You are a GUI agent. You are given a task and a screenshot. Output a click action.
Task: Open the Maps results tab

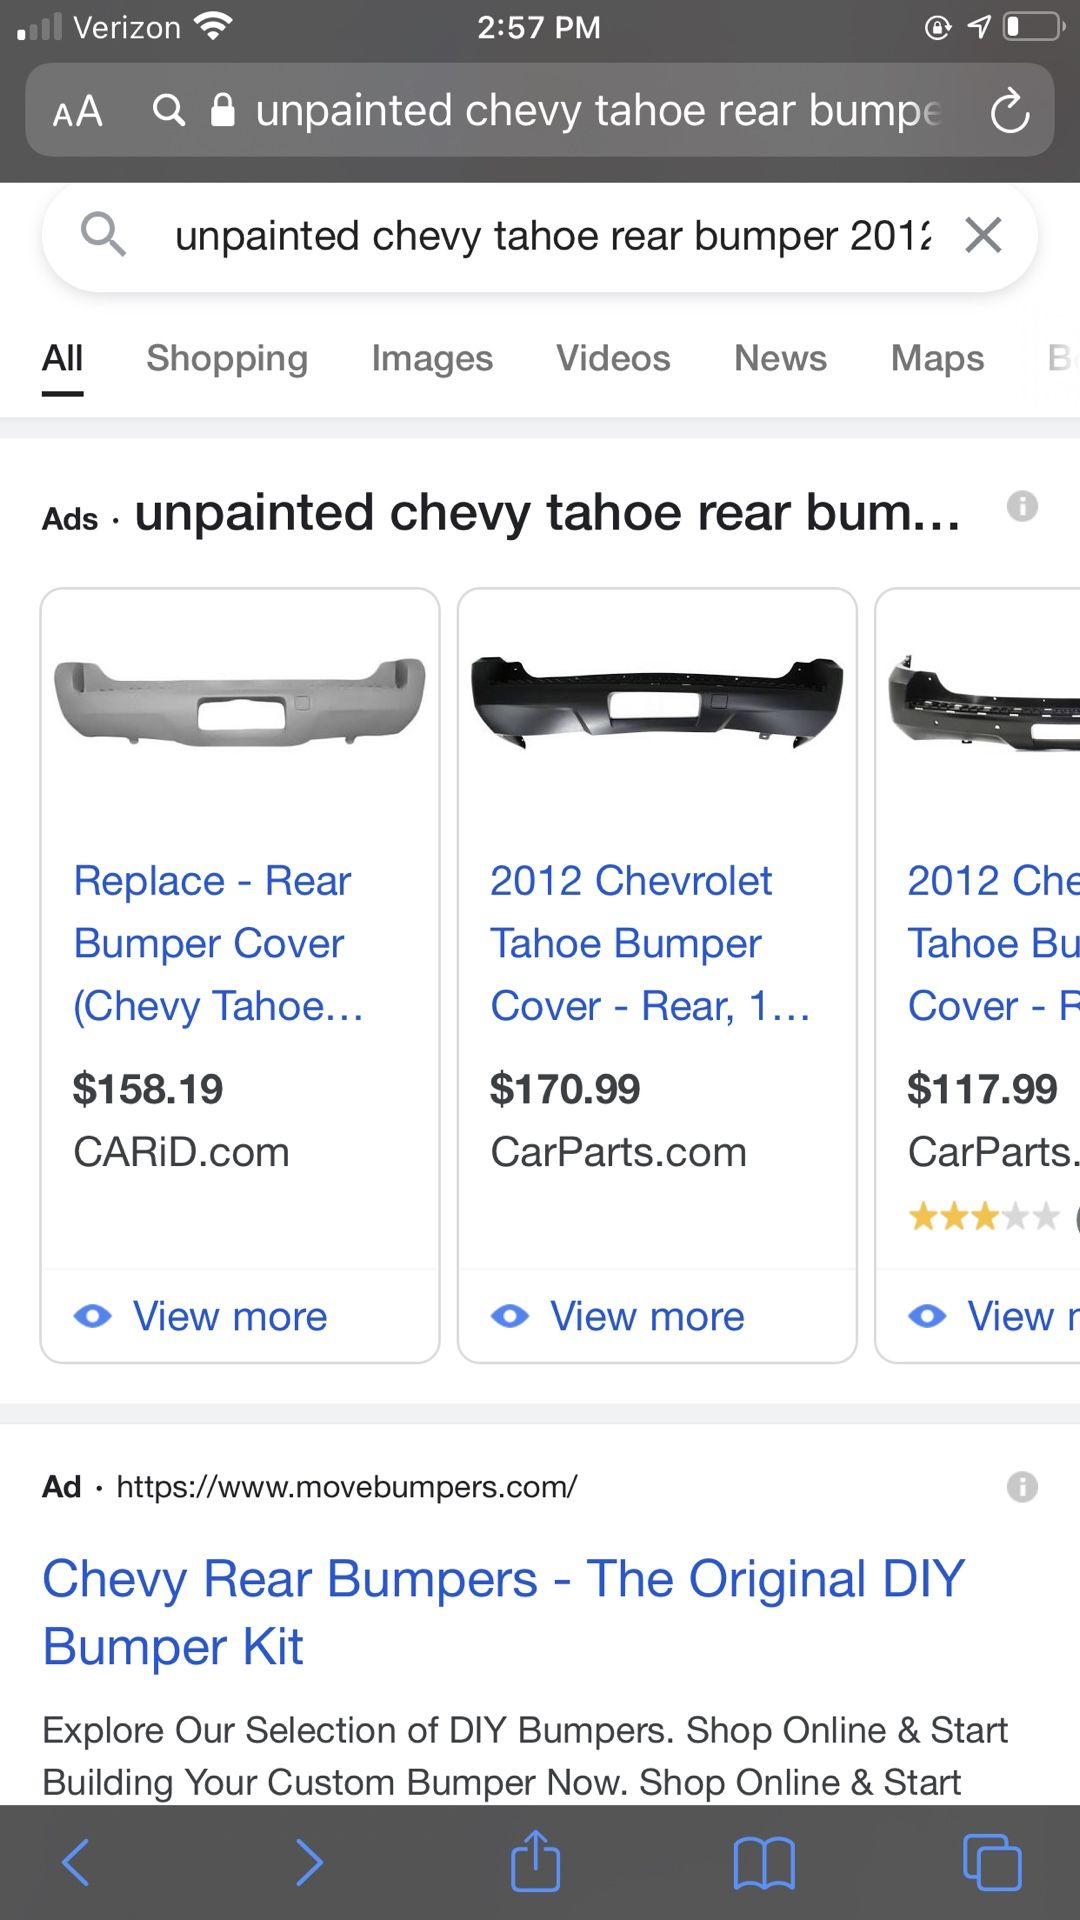[x=937, y=358]
